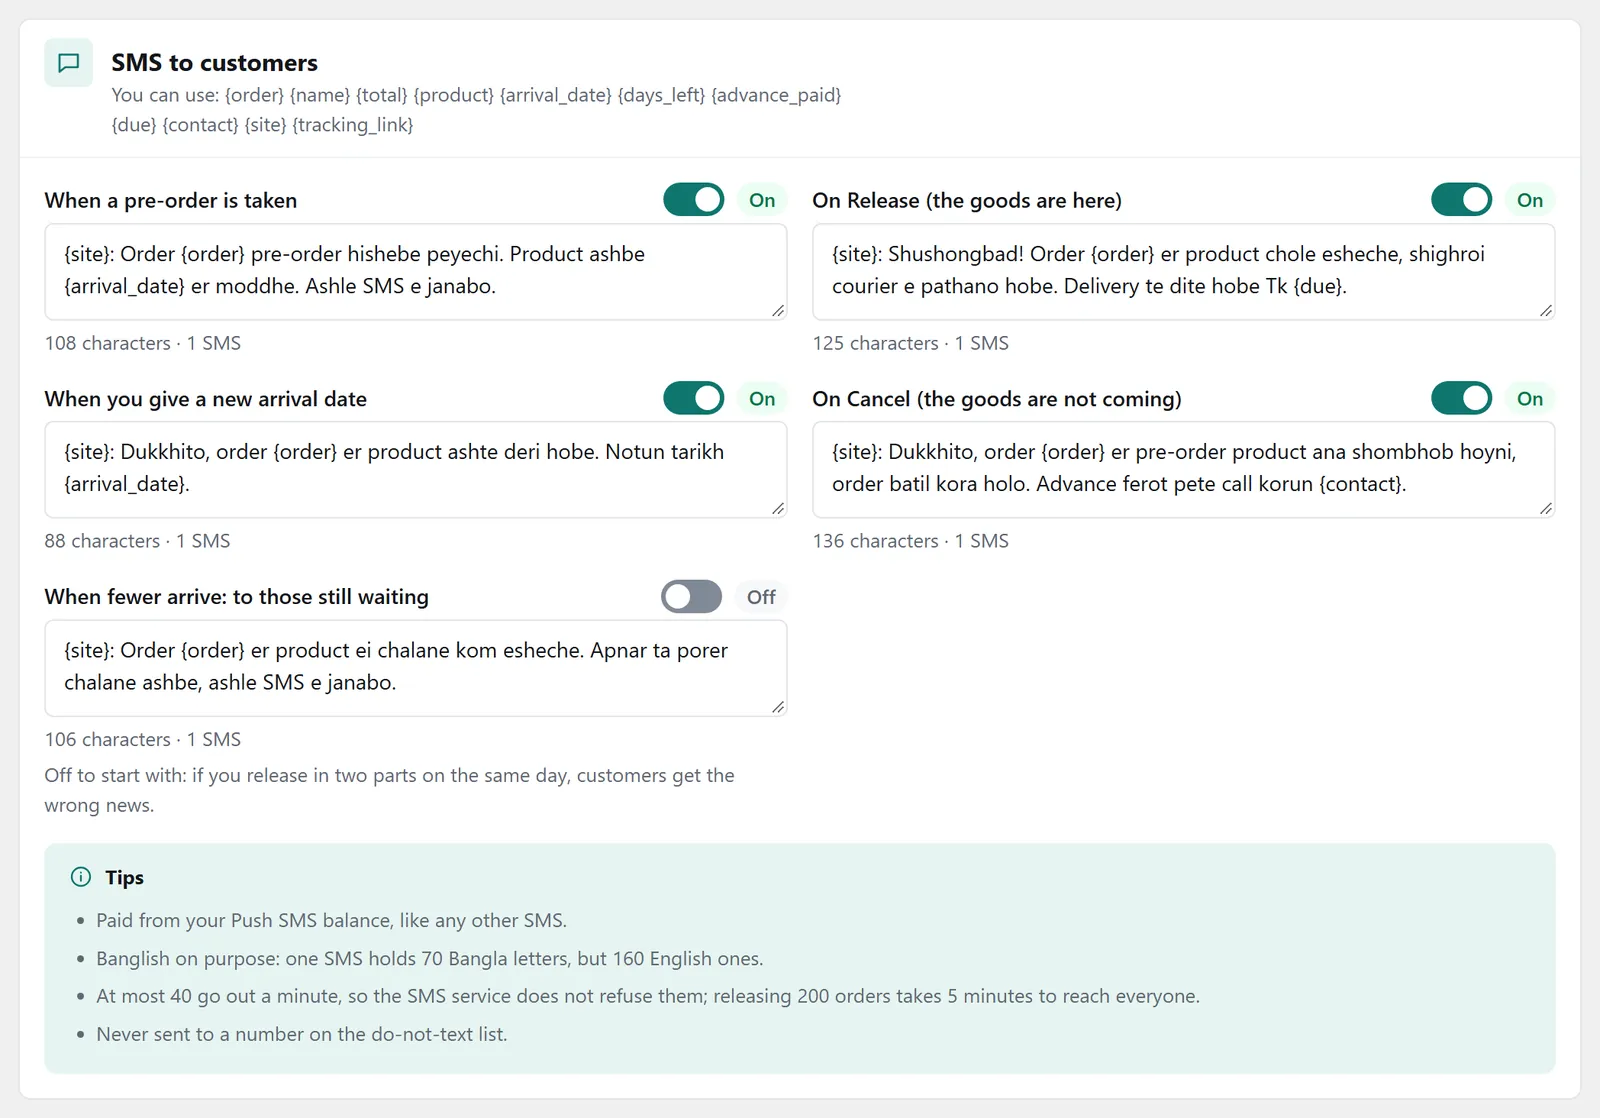Click the SMS chat bubble icon

(x=69, y=63)
